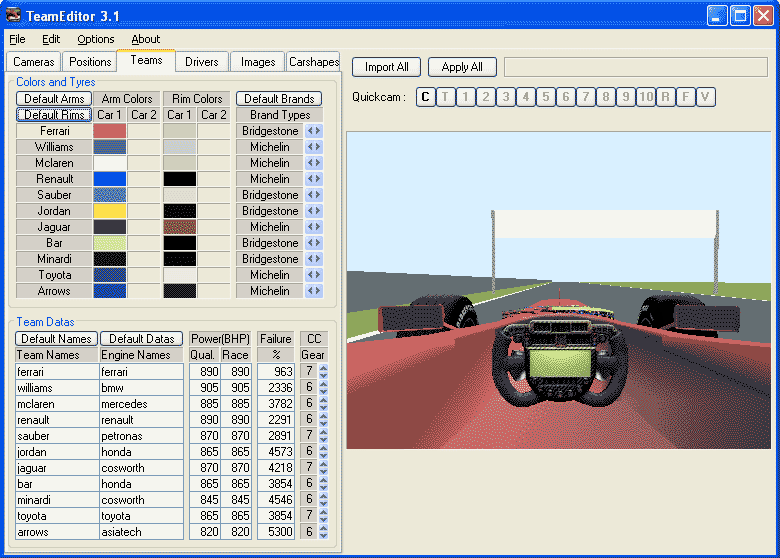Select quickcam R button
Screen dimensions: 780x558
click(666, 97)
